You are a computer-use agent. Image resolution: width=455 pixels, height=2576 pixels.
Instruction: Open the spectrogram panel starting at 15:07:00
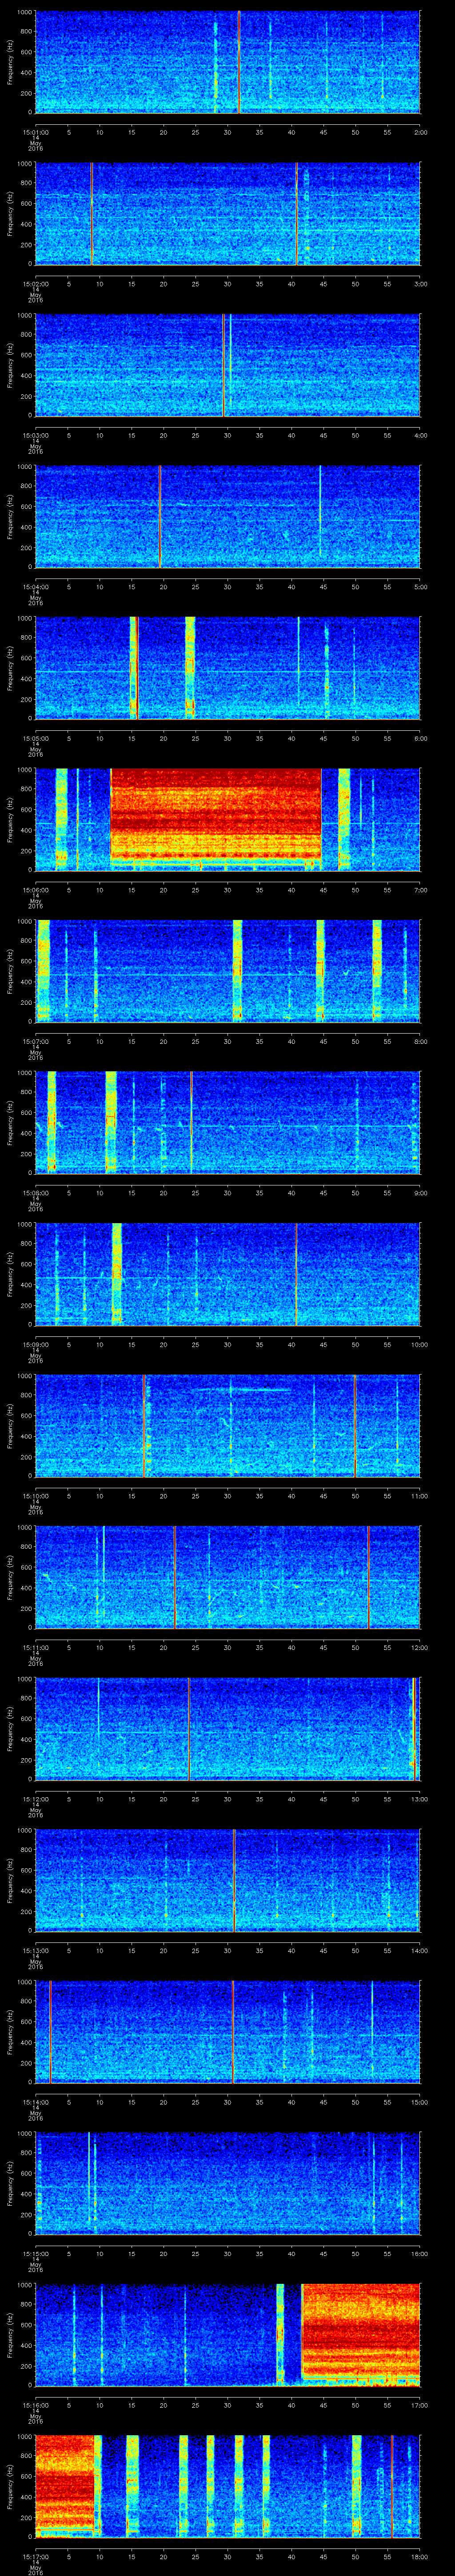227,971
